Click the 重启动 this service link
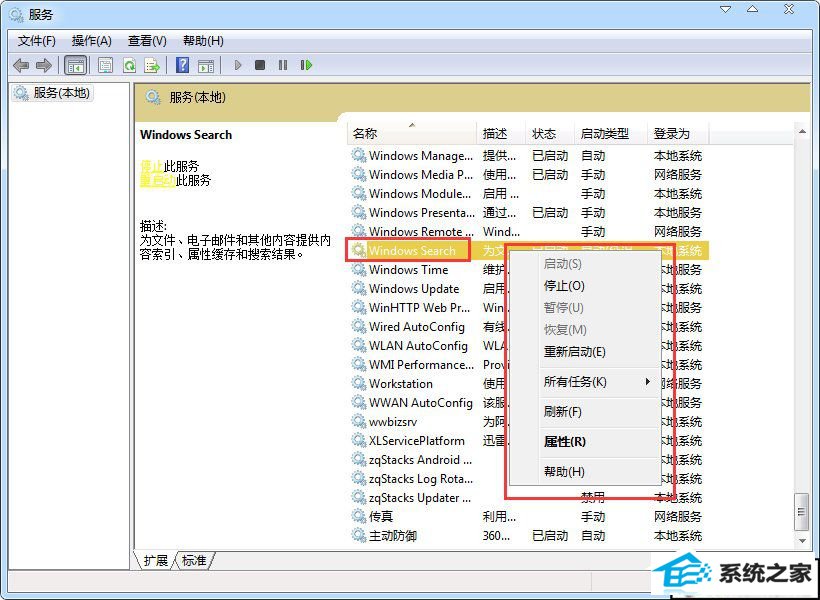This screenshot has height=600, width=820. (x=158, y=180)
